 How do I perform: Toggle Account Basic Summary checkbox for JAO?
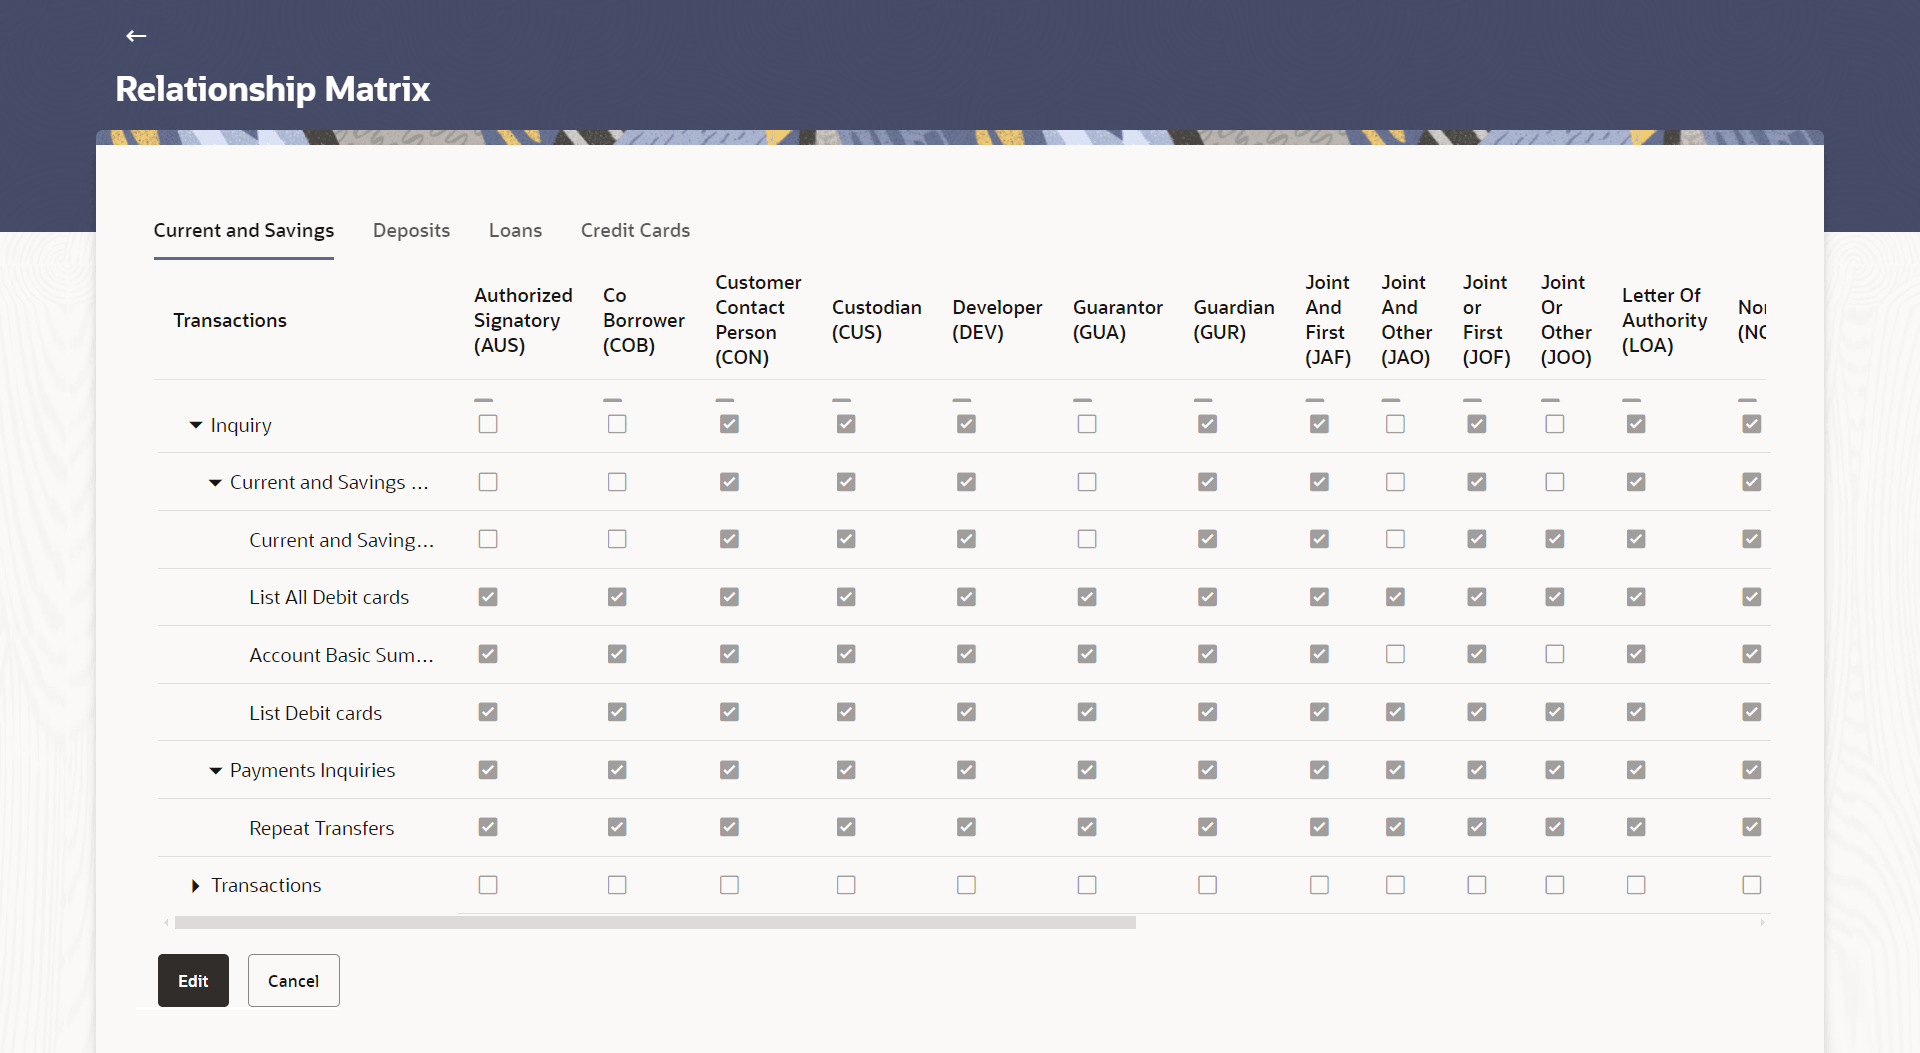1395,654
